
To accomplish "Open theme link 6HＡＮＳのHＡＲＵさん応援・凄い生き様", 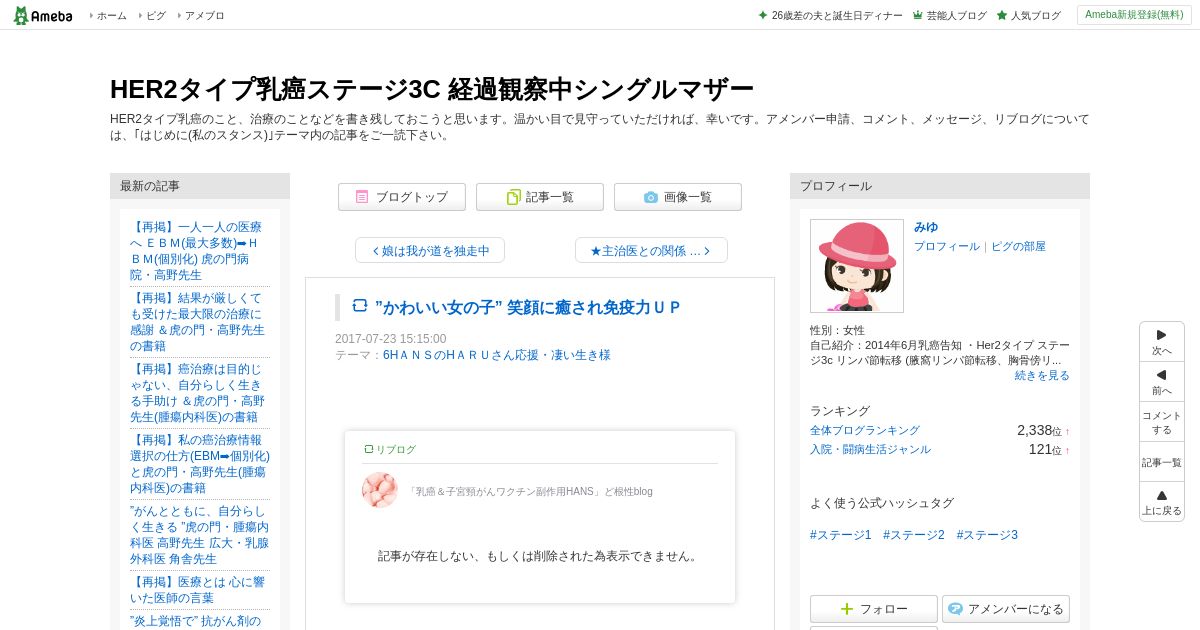I will [496, 355].
